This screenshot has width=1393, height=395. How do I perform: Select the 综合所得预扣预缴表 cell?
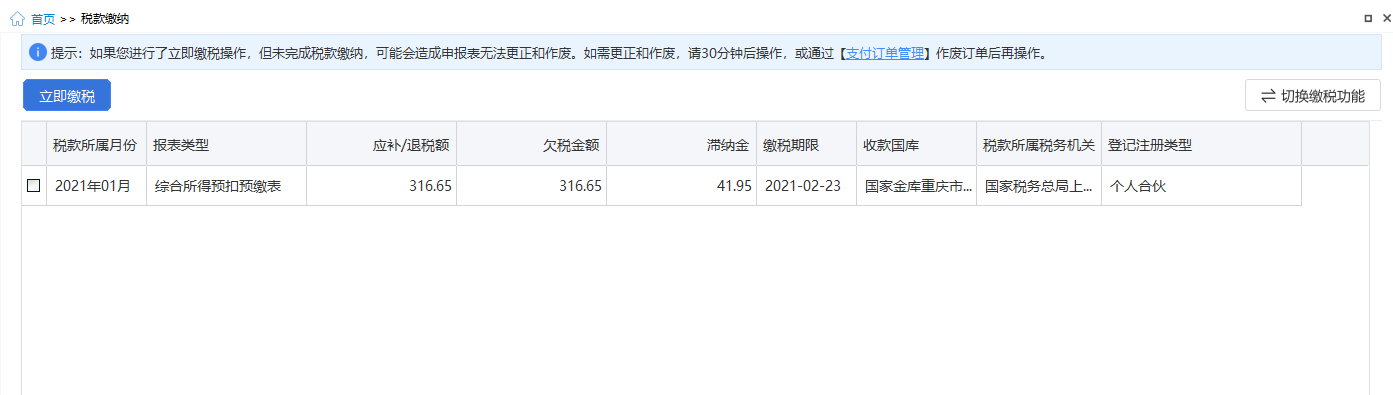pyautogui.click(x=226, y=186)
